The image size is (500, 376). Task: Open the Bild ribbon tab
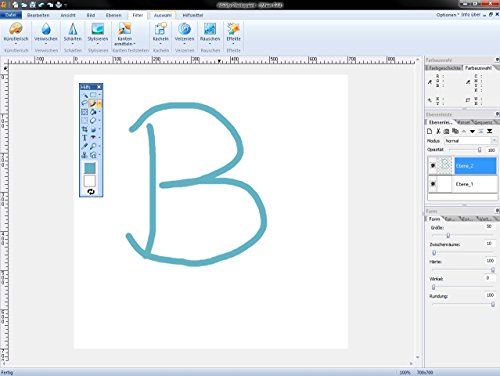coord(91,15)
